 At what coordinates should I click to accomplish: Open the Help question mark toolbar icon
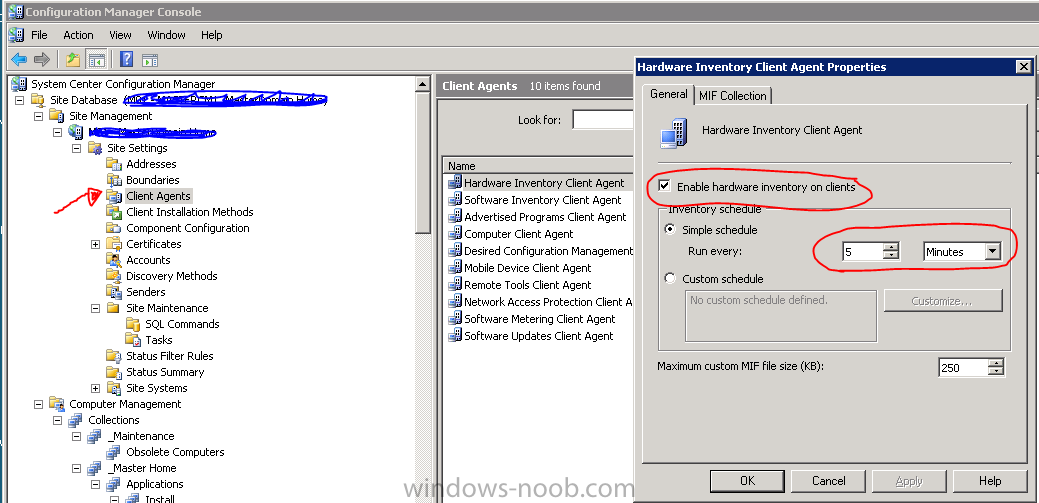(x=127, y=59)
